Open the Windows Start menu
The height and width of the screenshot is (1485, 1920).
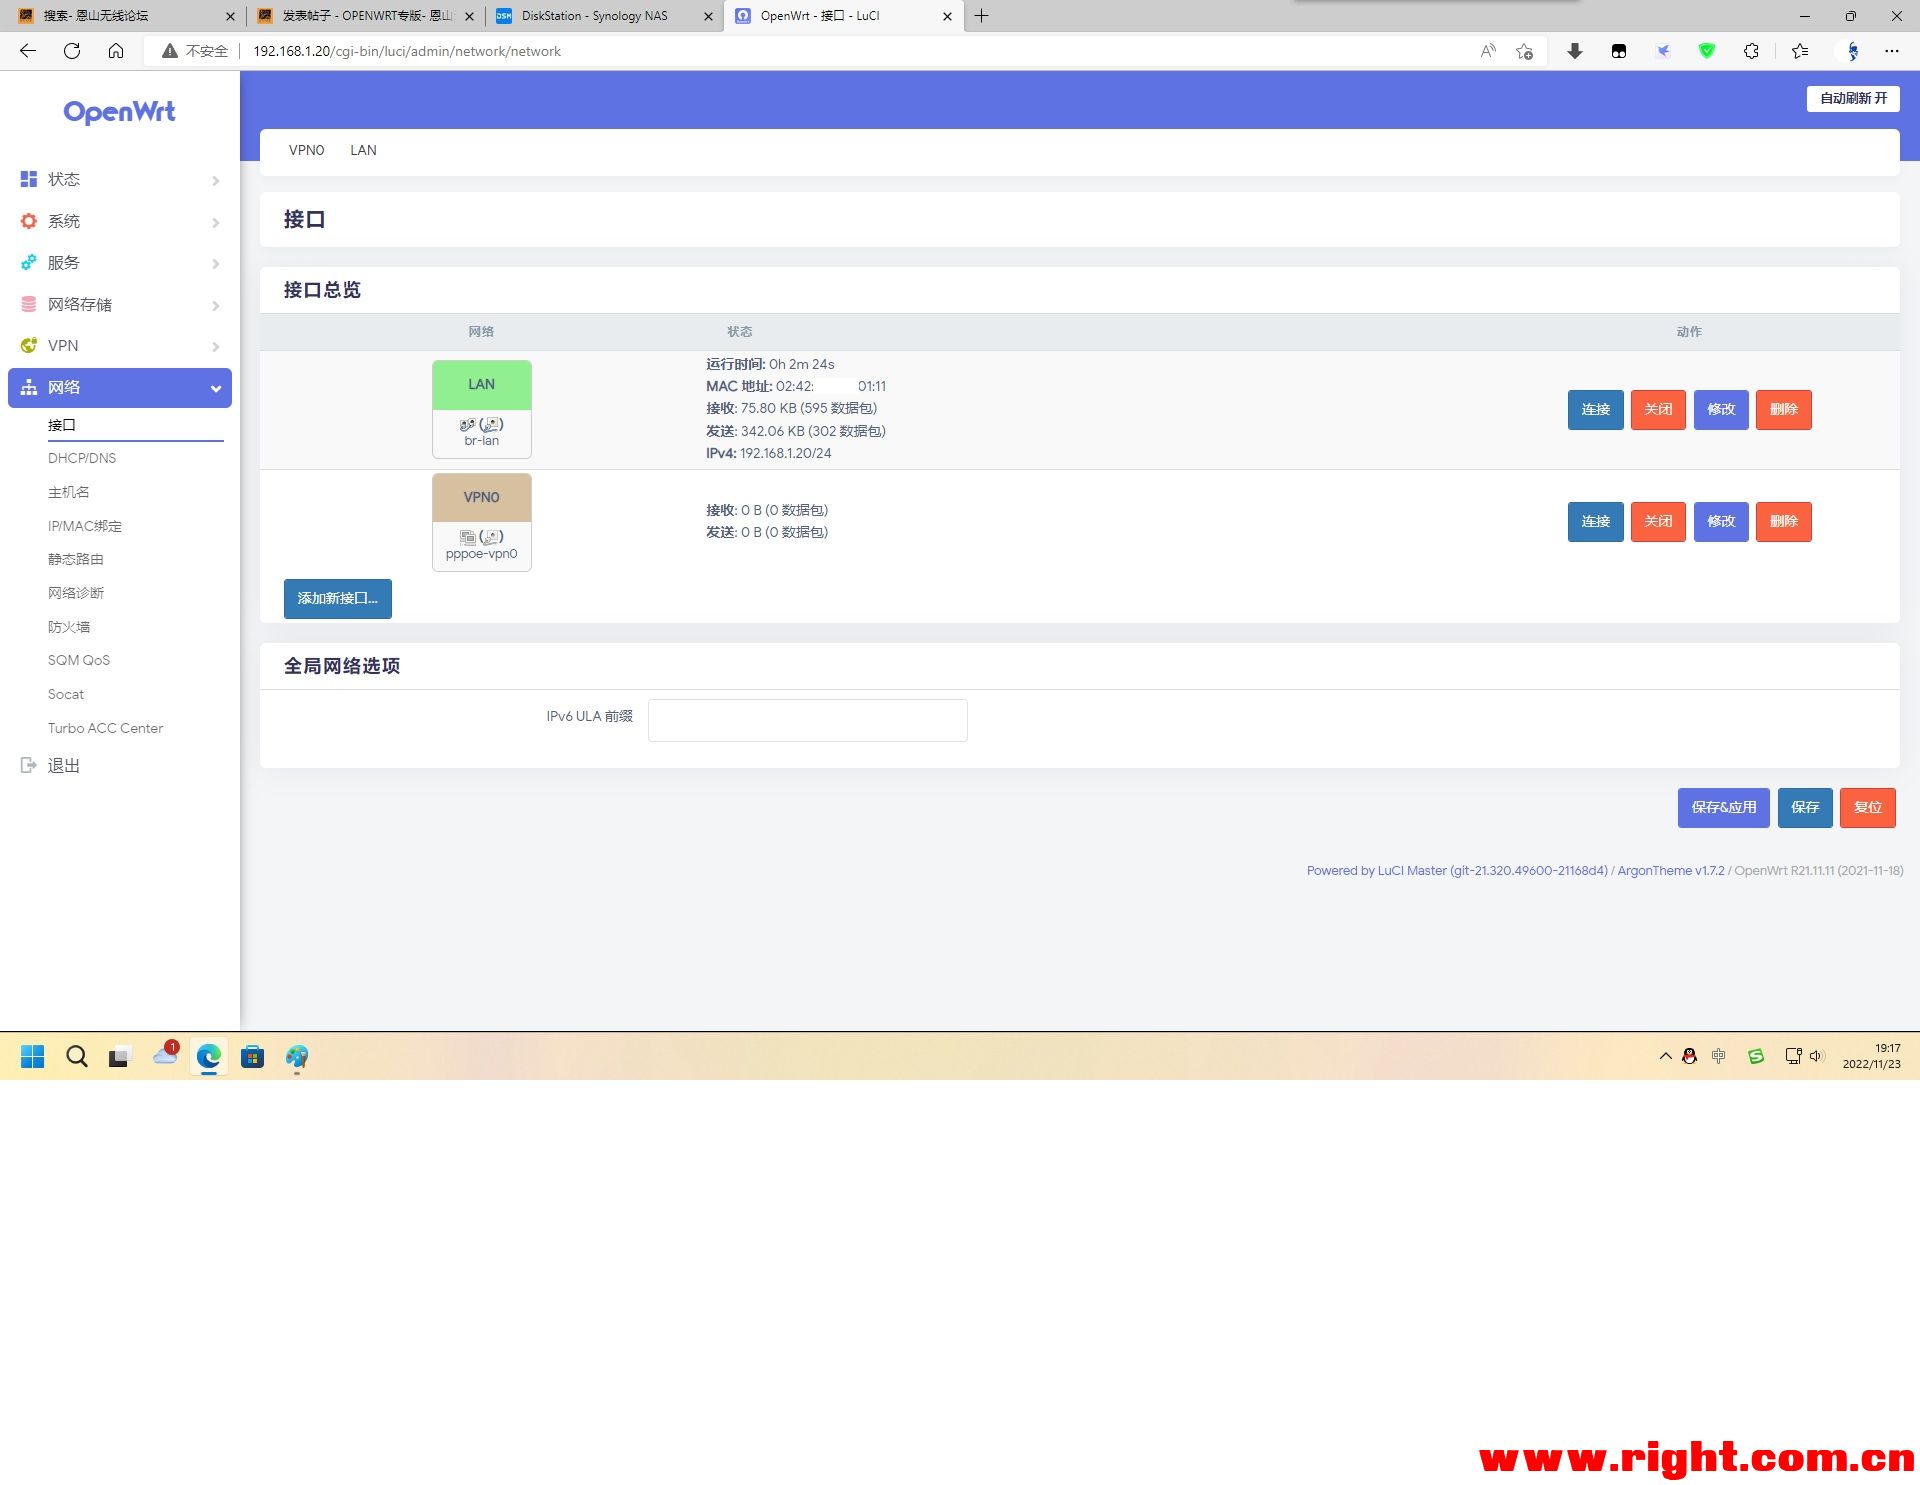[33, 1057]
